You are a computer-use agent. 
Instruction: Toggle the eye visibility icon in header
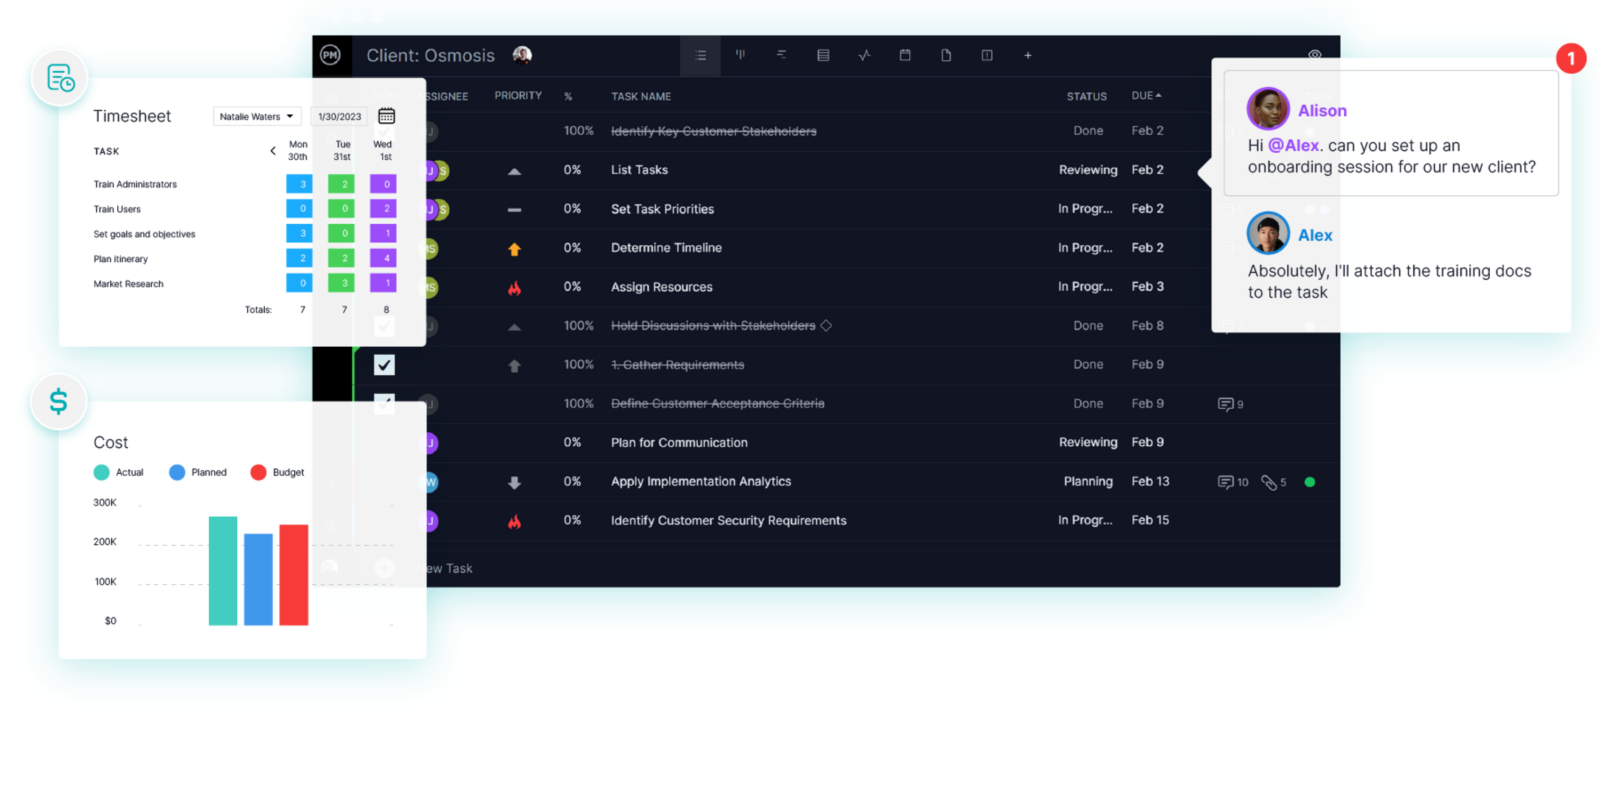click(x=1315, y=54)
